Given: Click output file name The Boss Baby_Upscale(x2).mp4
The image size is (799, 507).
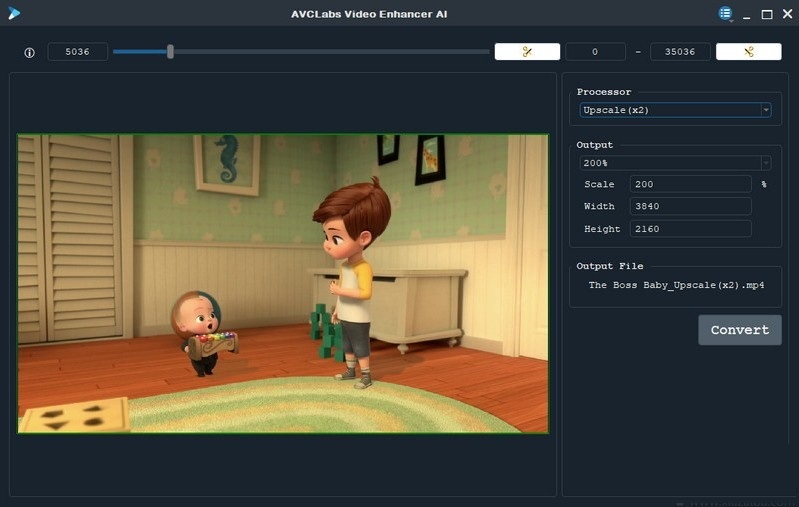Looking at the screenshot, I should click(x=676, y=285).
